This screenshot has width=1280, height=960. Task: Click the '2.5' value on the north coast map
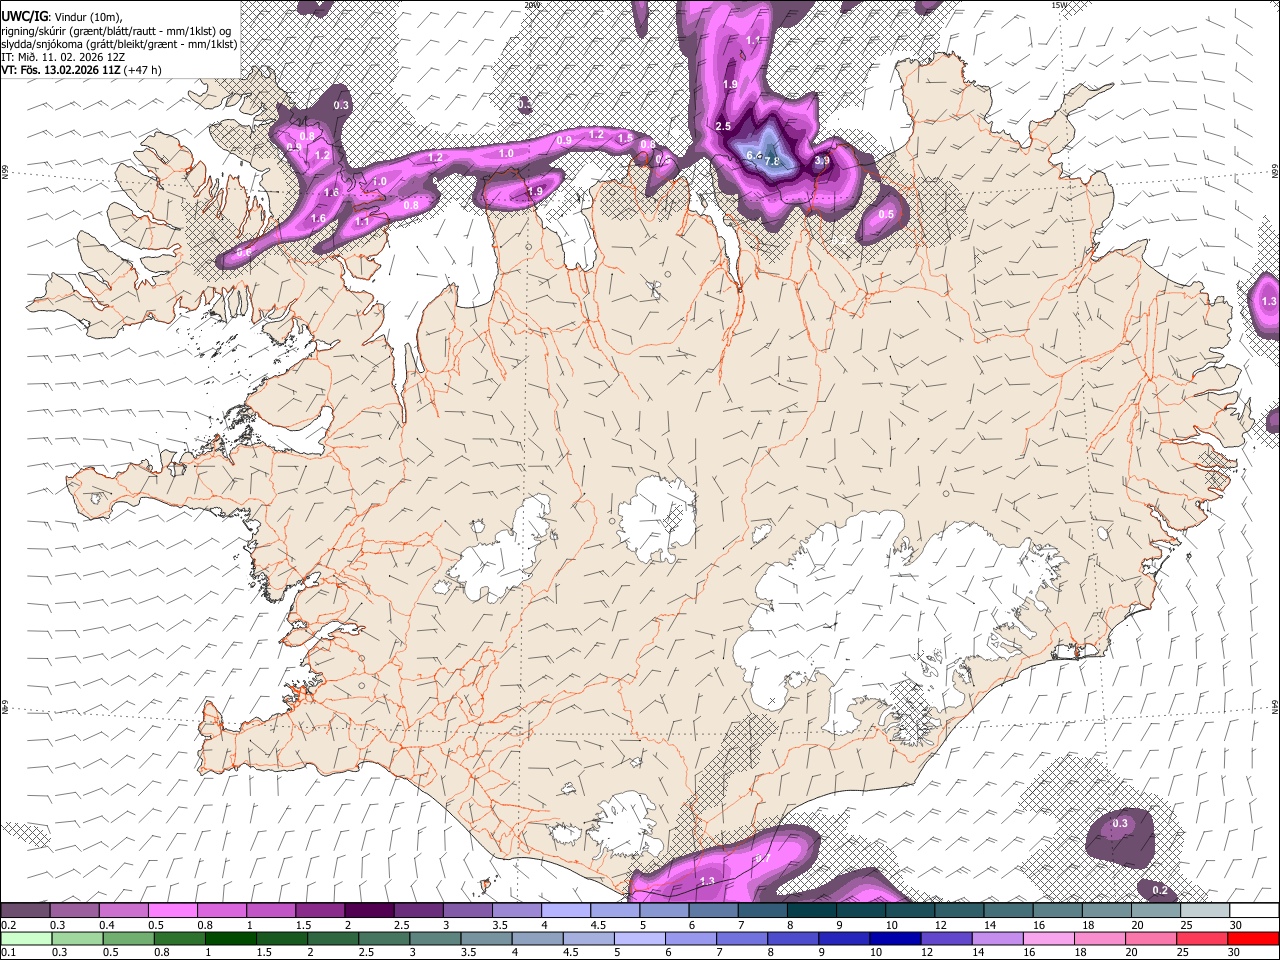[724, 126]
